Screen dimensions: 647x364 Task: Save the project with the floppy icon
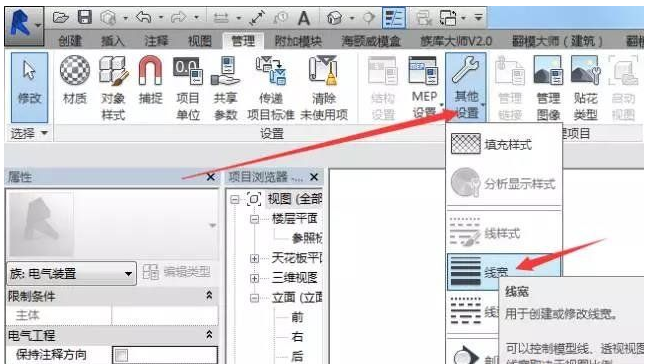coord(85,17)
